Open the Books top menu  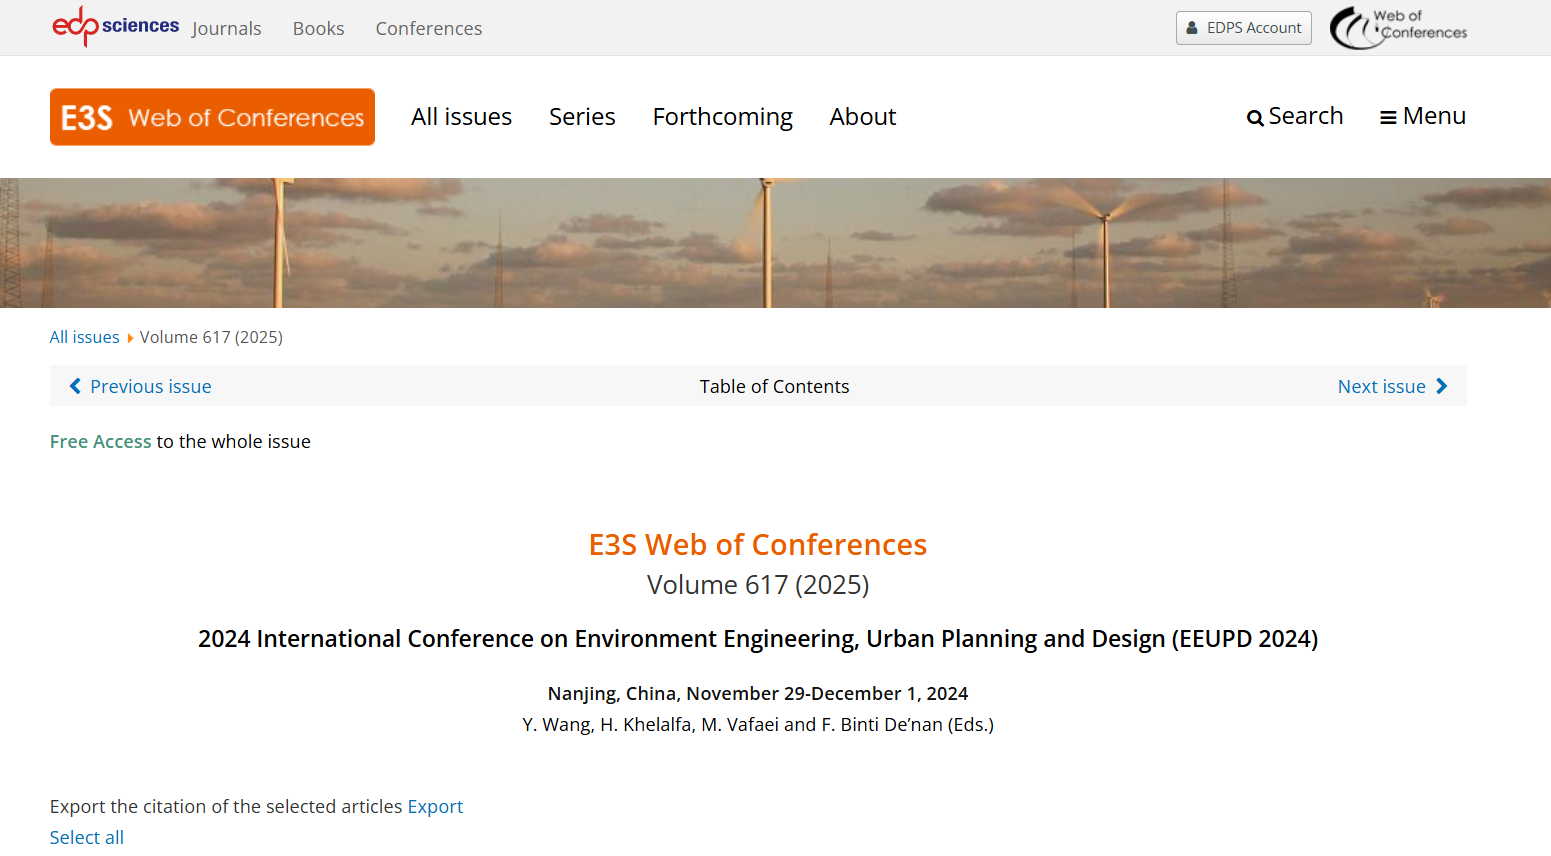click(318, 29)
